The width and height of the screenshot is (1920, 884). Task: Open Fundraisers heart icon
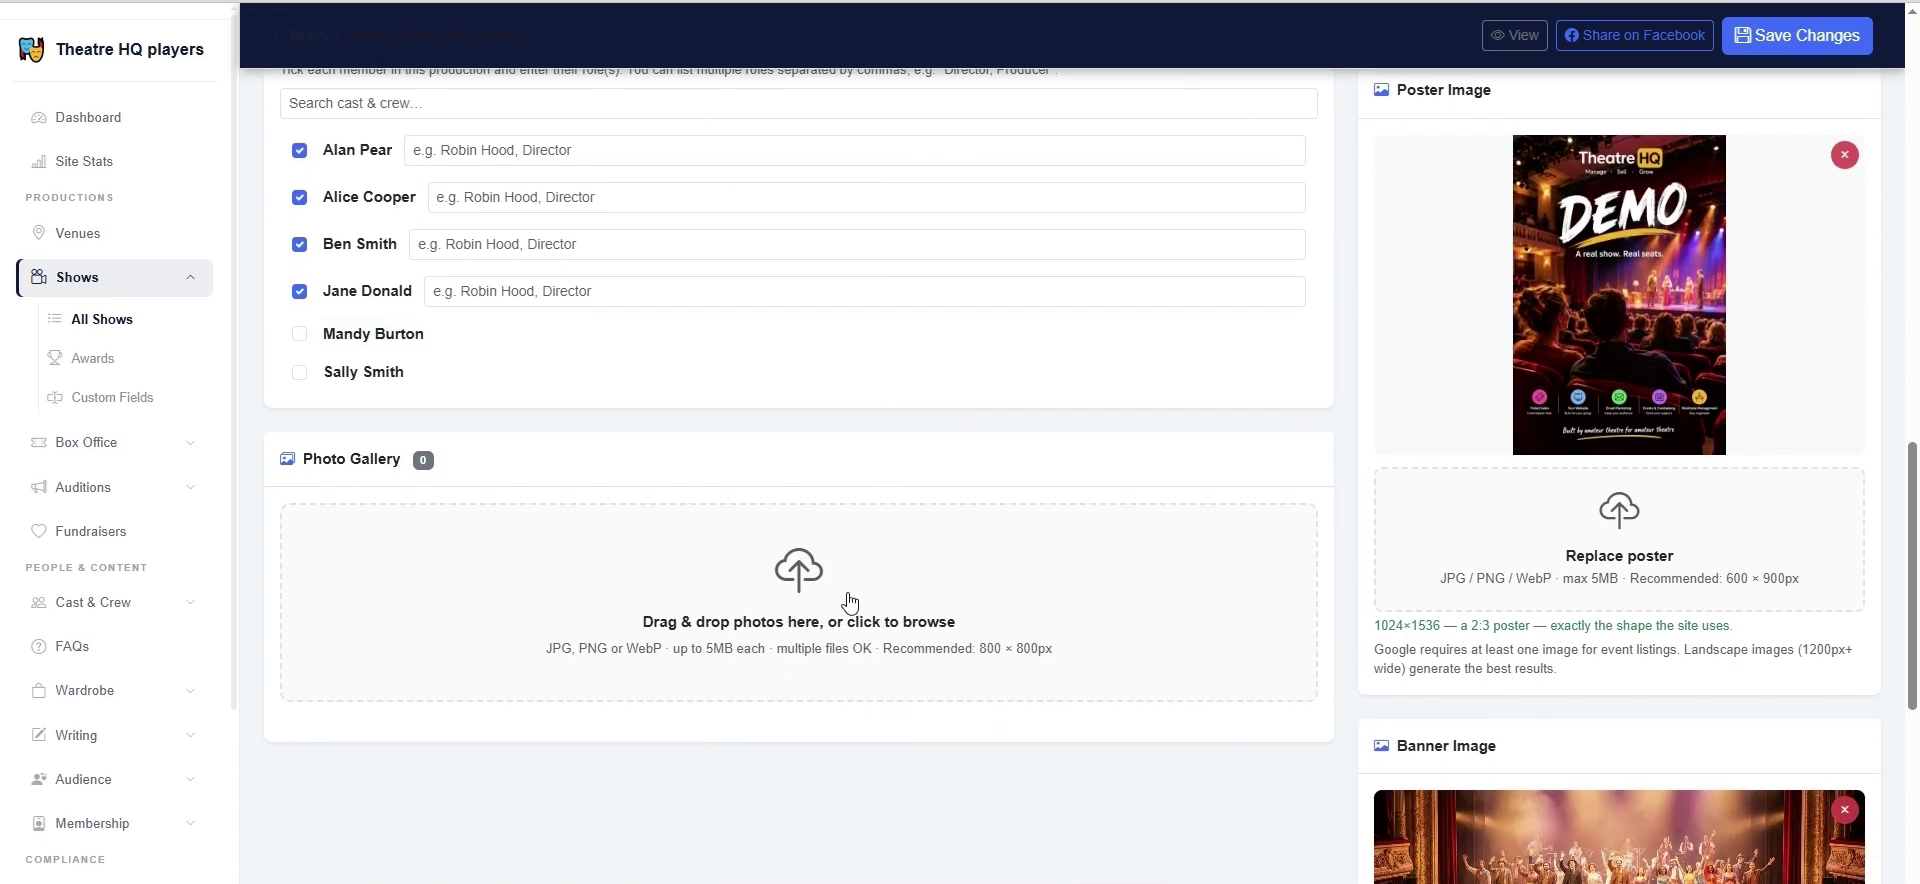[x=39, y=531]
